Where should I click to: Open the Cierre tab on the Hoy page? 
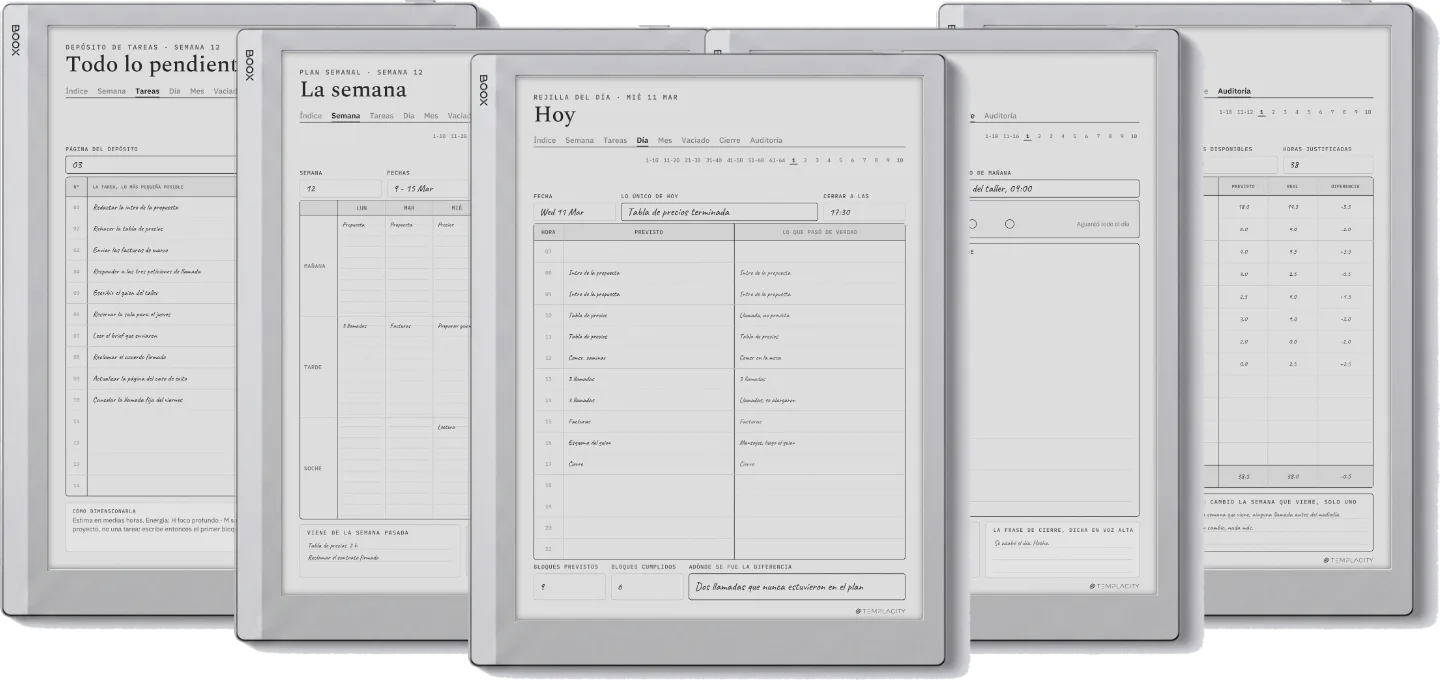tap(730, 140)
